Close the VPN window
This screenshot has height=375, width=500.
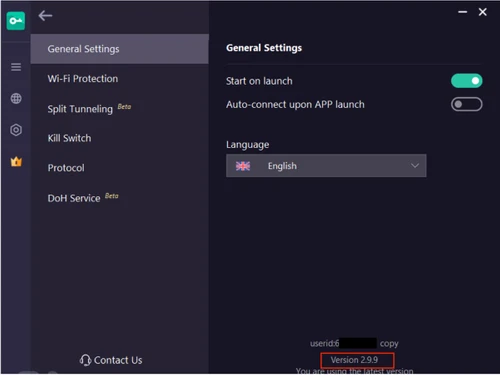click(x=482, y=12)
